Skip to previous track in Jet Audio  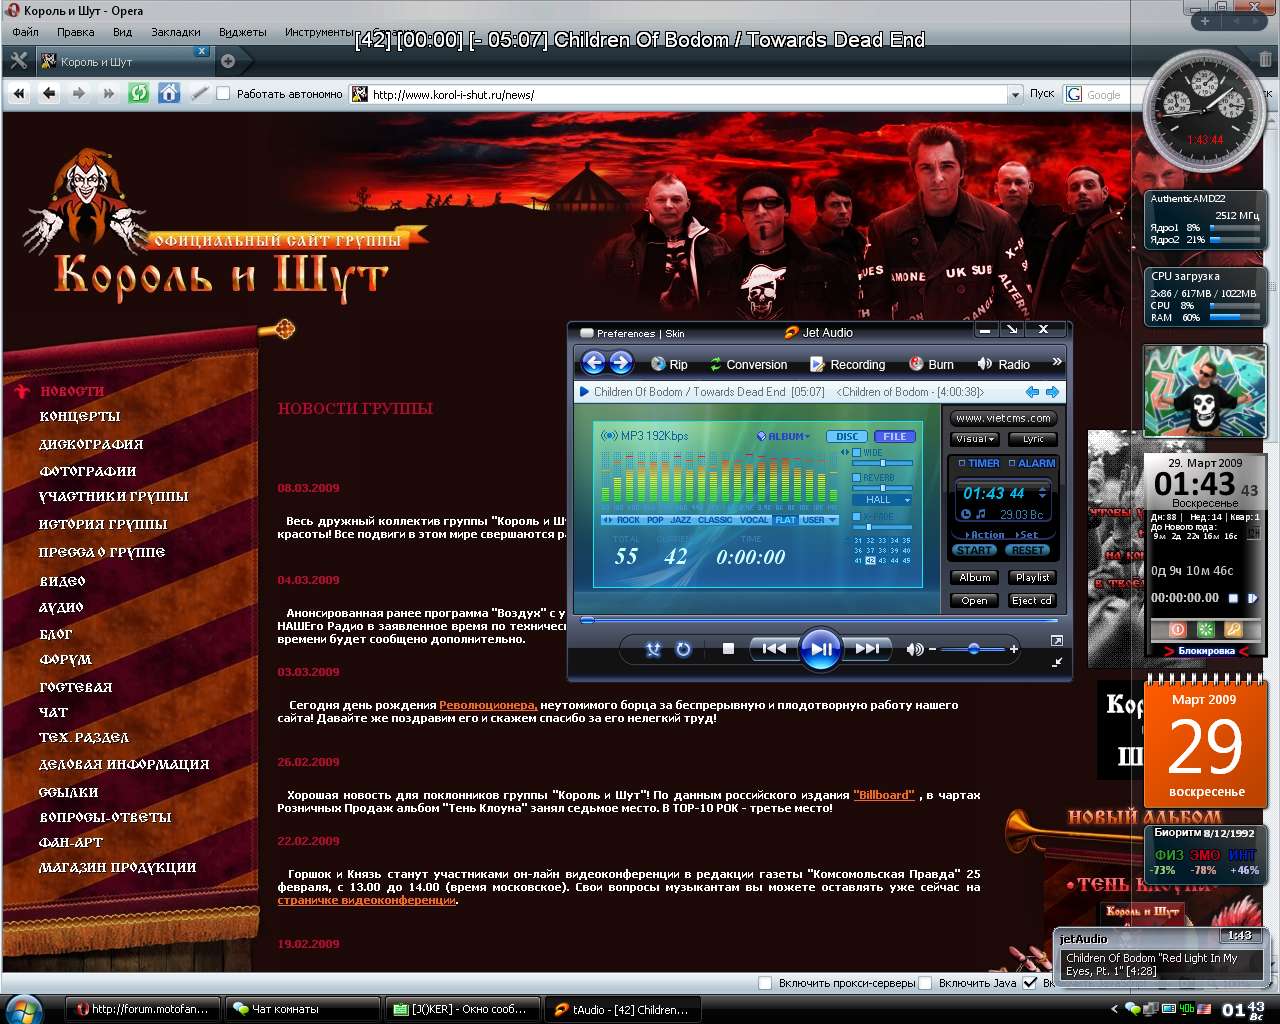(x=774, y=649)
